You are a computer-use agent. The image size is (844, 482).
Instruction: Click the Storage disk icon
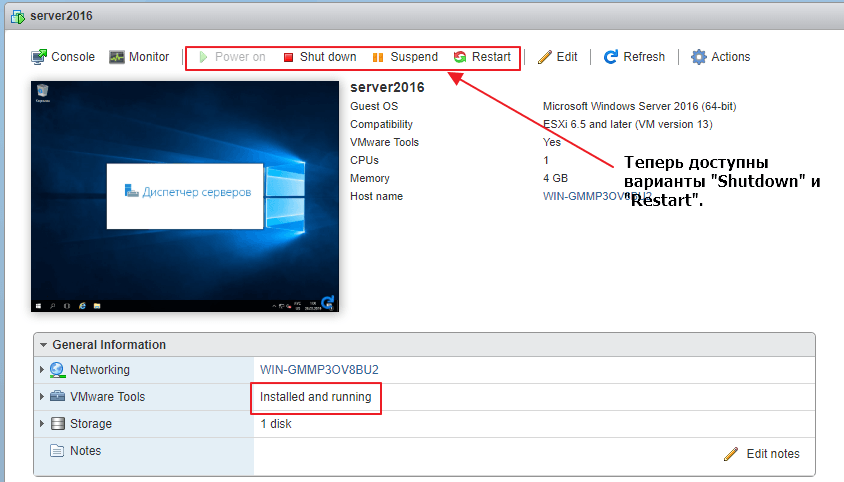[57, 424]
